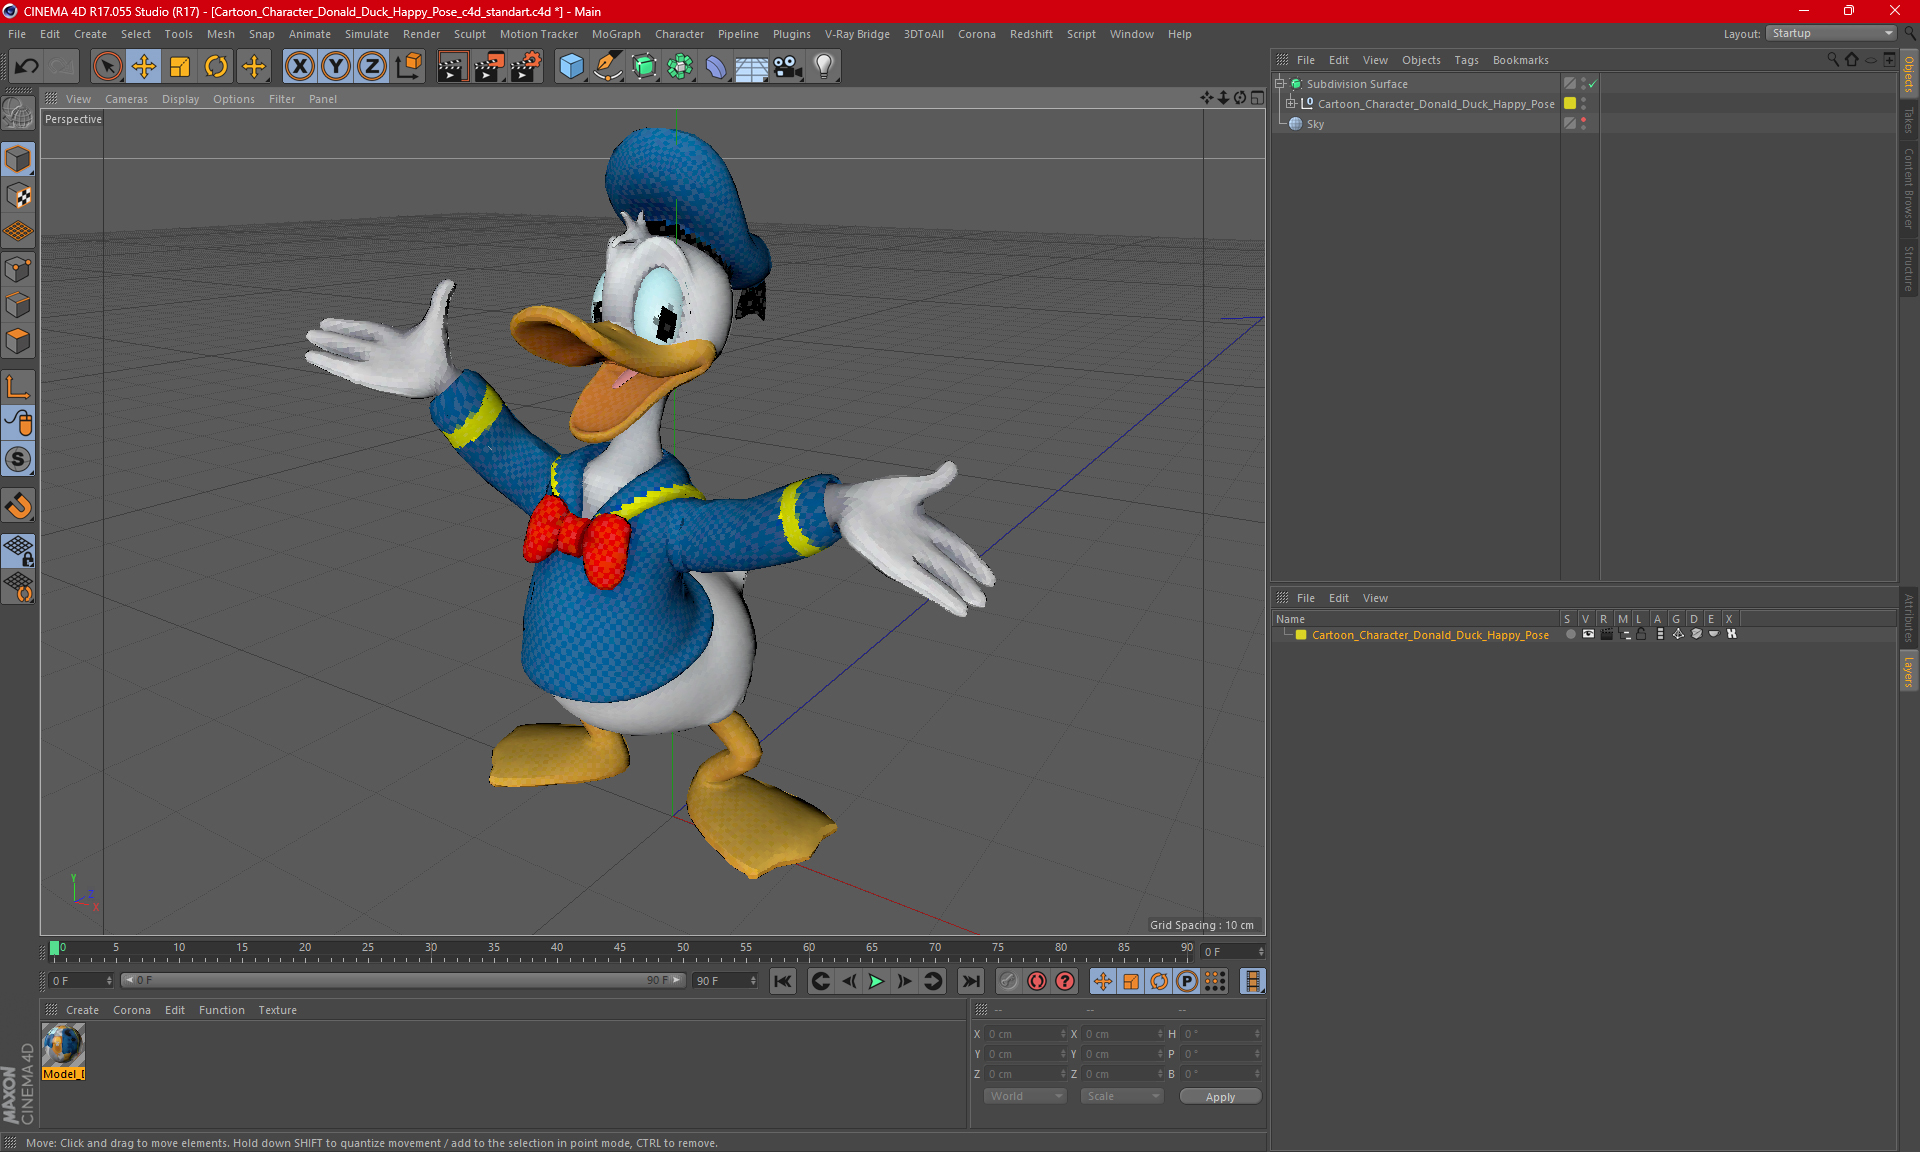Open material manager Texture menu
The image size is (1920, 1152).
[x=277, y=1010]
